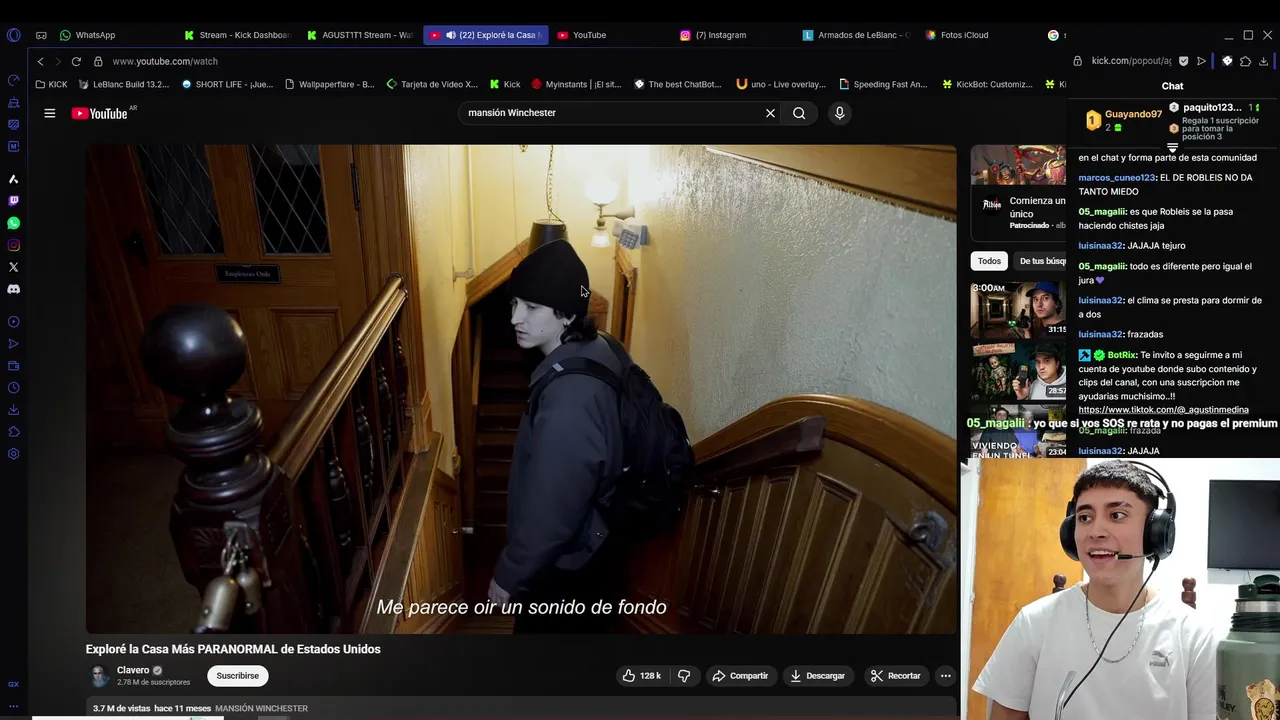Open Twitch from the Opera sidebar
Viewport: 1280px width, 720px height.
tap(13, 201)
